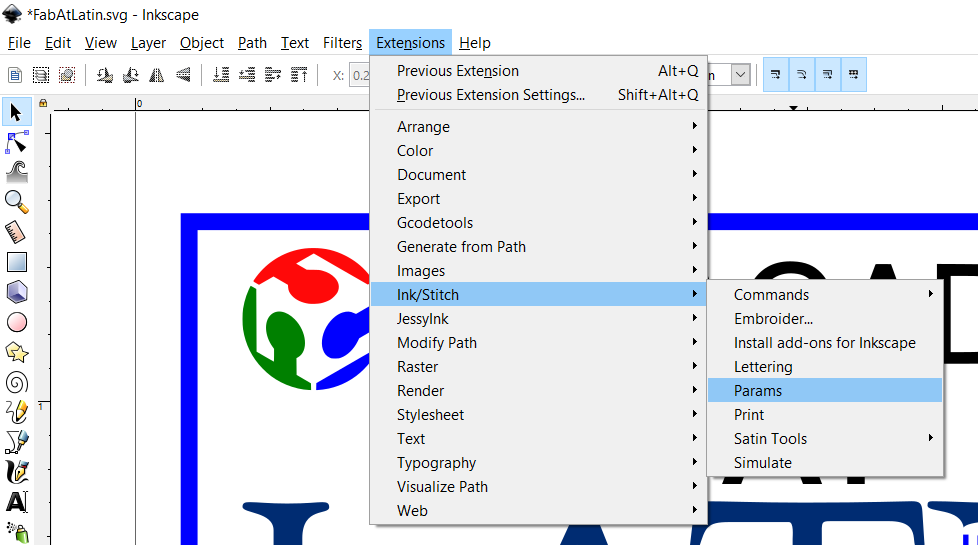Select the Rectangle tool
Image resolution: width=978 pixels, height=545 pixels.
coord(16,262)
